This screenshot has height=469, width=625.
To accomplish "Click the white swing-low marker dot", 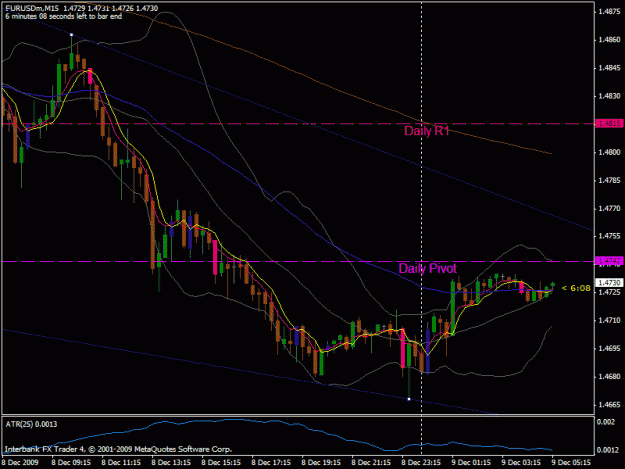I will [409, 399].
